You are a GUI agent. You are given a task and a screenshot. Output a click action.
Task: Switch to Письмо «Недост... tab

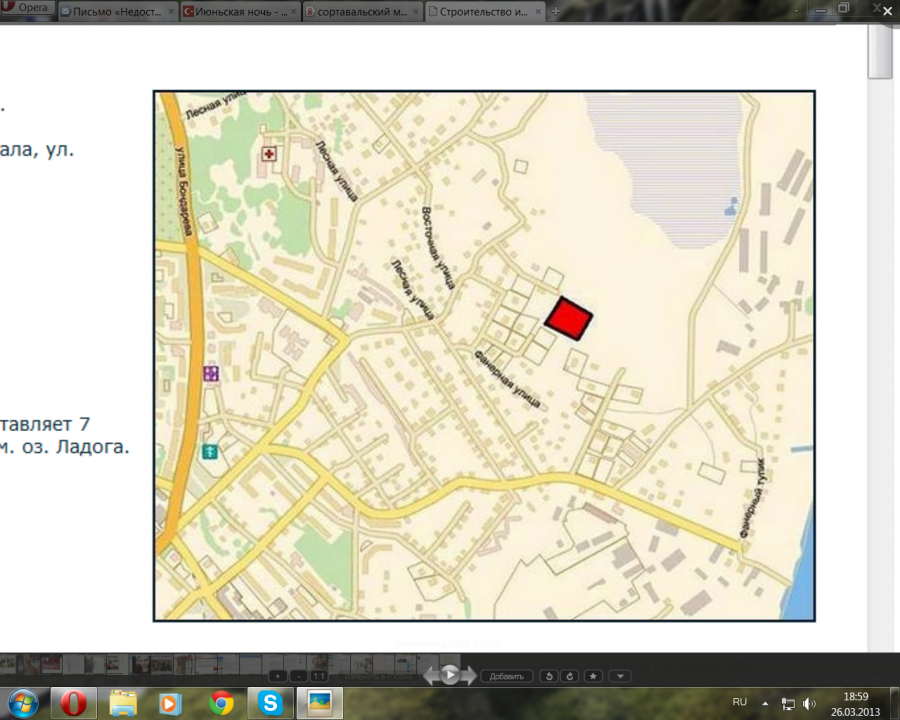(118, 11)
